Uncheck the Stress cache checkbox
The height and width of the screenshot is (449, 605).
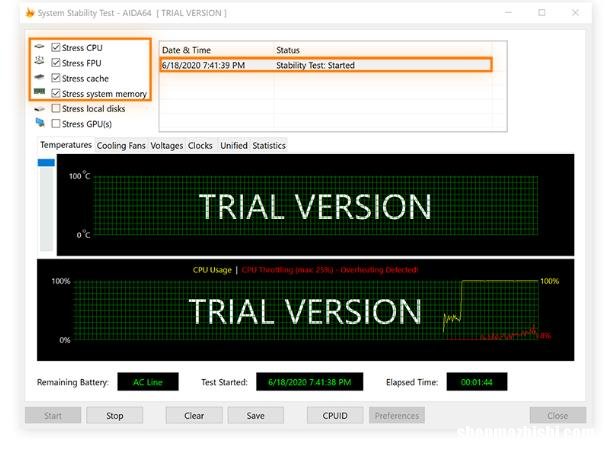tap(56, 78)
